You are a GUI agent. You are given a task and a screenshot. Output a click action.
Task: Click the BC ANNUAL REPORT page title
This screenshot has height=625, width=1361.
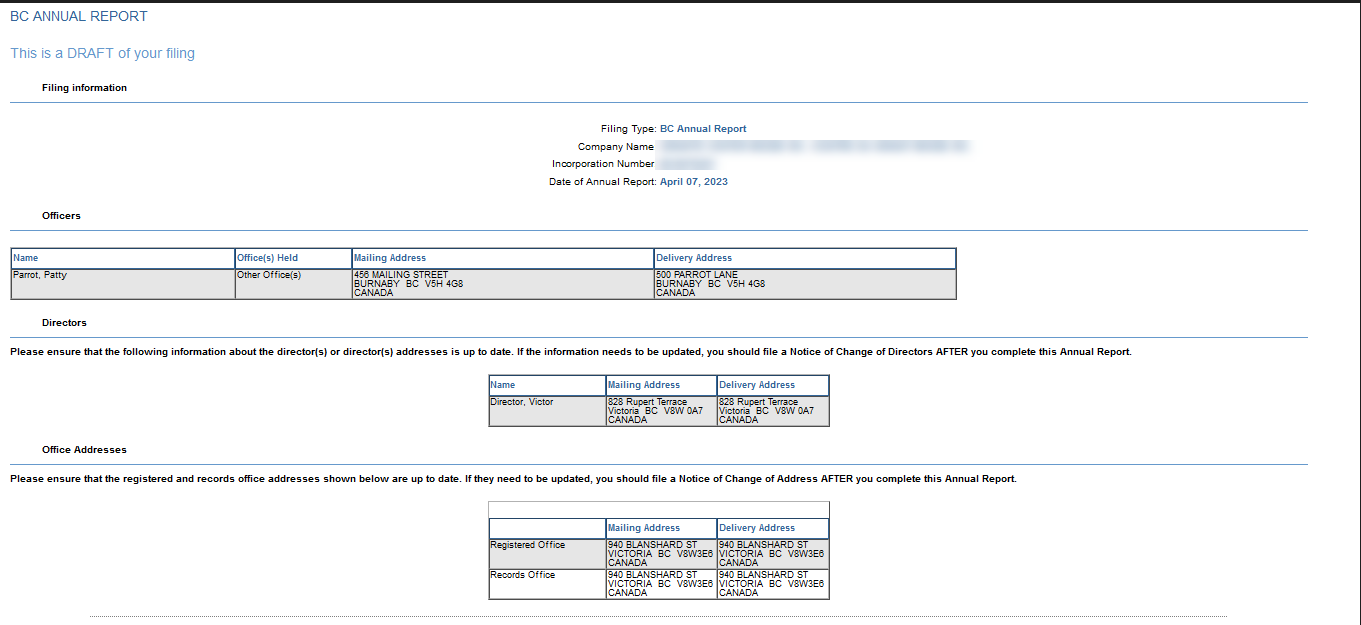coord(79,17)
